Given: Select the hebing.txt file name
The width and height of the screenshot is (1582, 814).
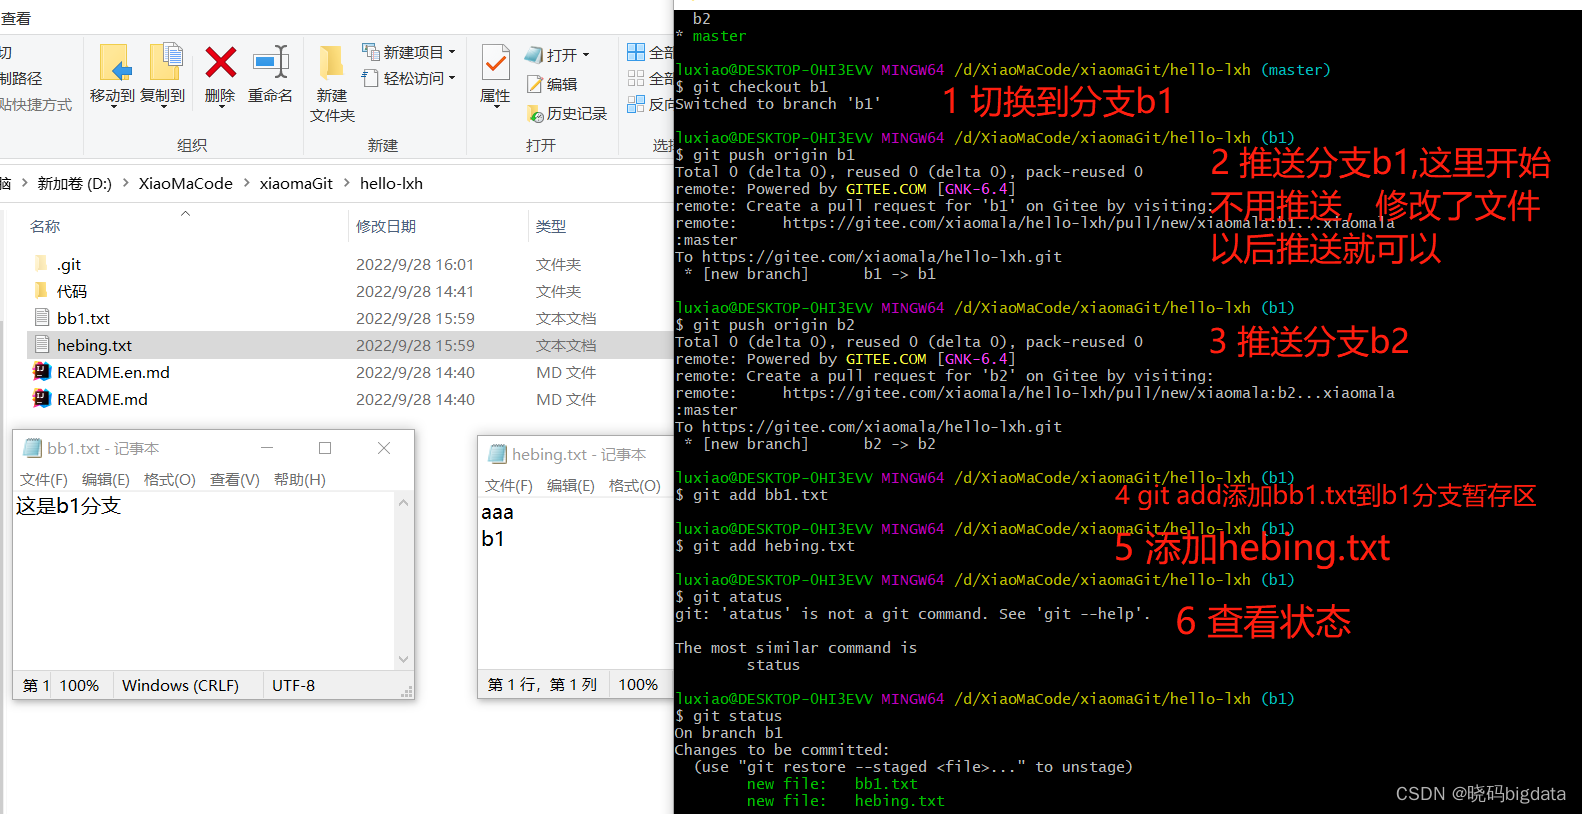Looking at the screenshot, I should click(x=95, y=345).
